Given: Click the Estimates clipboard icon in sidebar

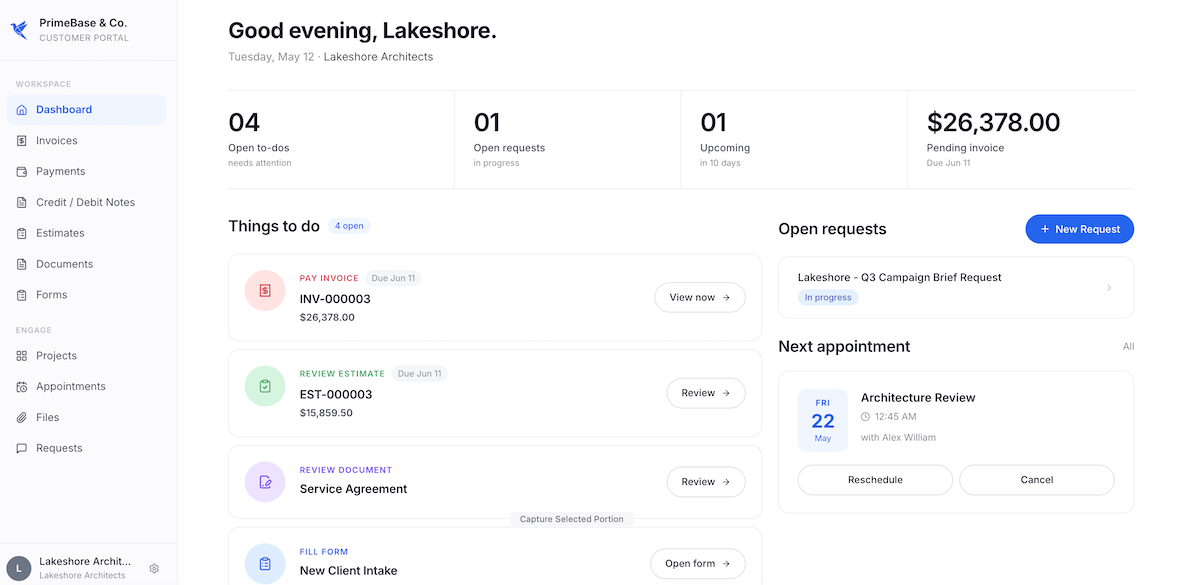Looking at the screenshot, I should point(22,233).
